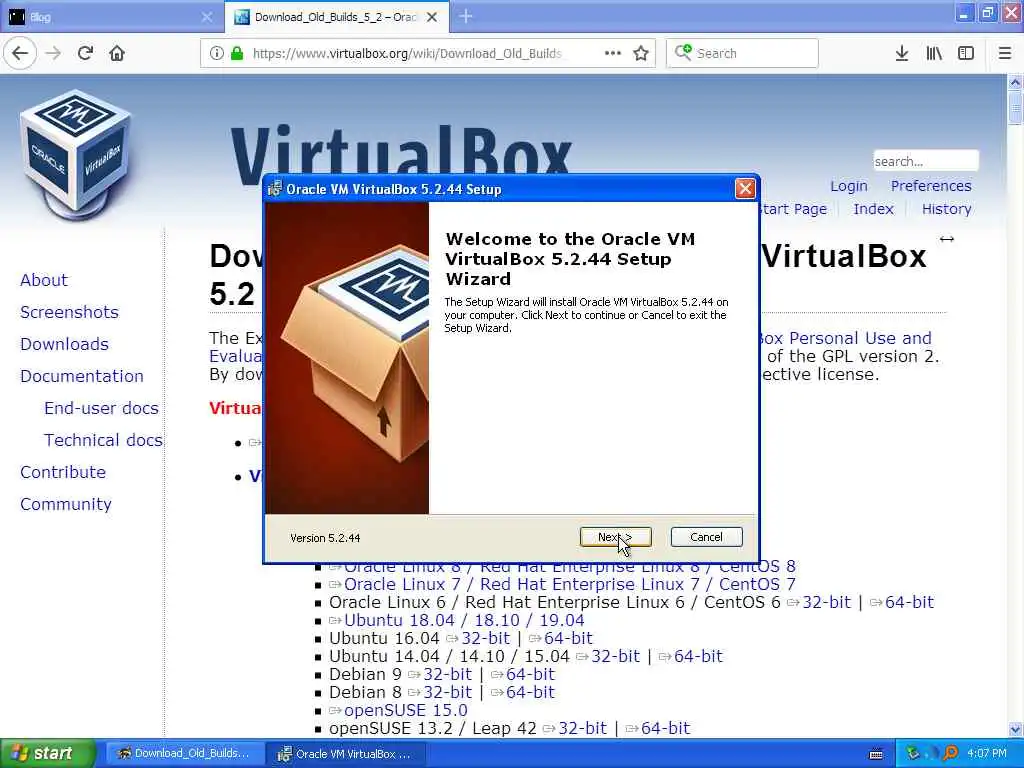Download Ubuntu 14.04 64-bit build
This screenshot has height=768, width=1024.
point(698,656)
